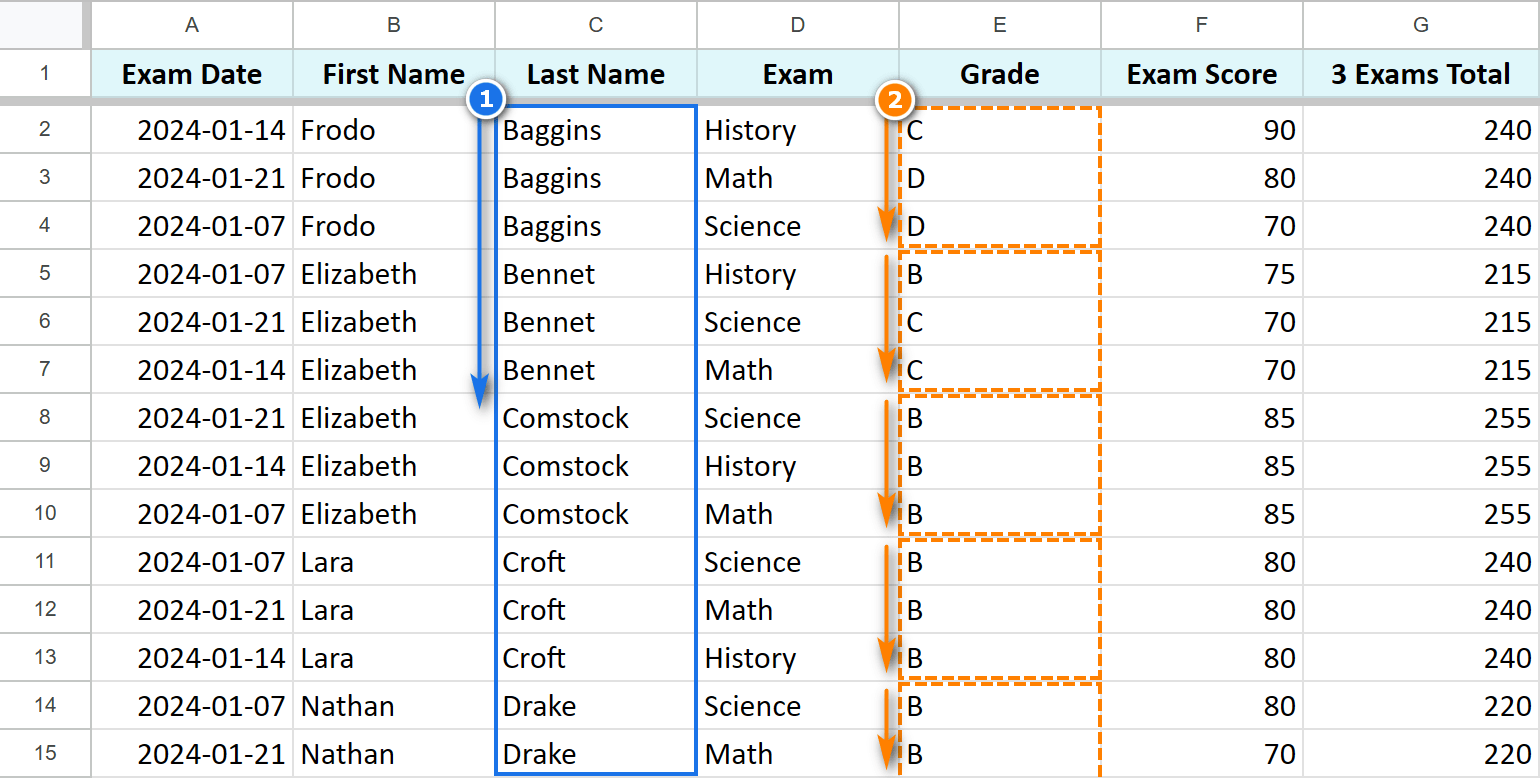Select total 240 in row 13
Viewport: 1540px width, 778px height.
pyautogui.click(x=1421, y=658)
